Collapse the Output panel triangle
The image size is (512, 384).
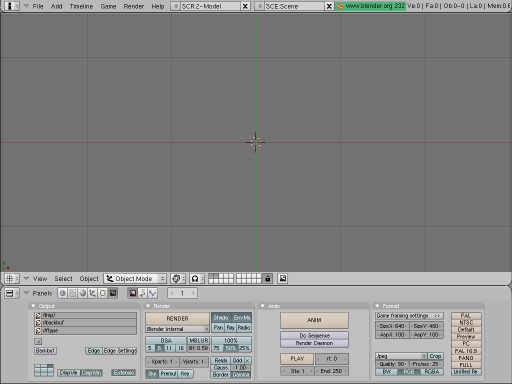(33, 306)
